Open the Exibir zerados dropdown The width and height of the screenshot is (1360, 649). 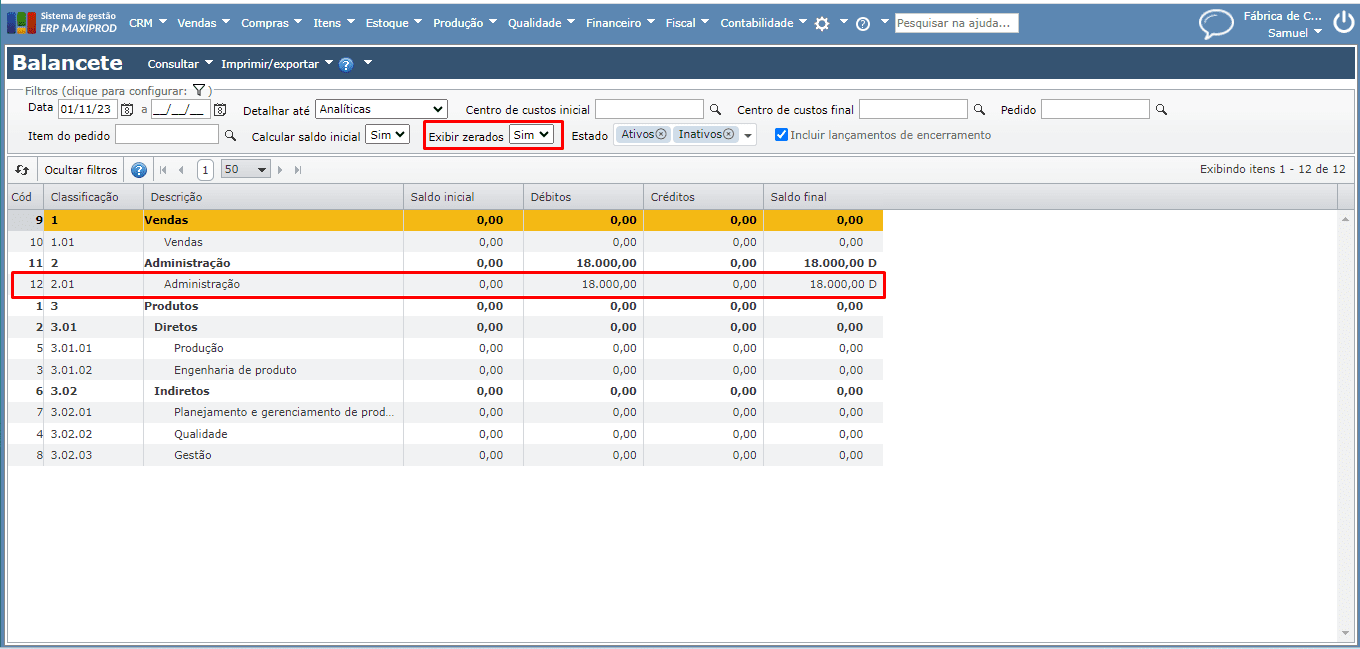(531, 135)
